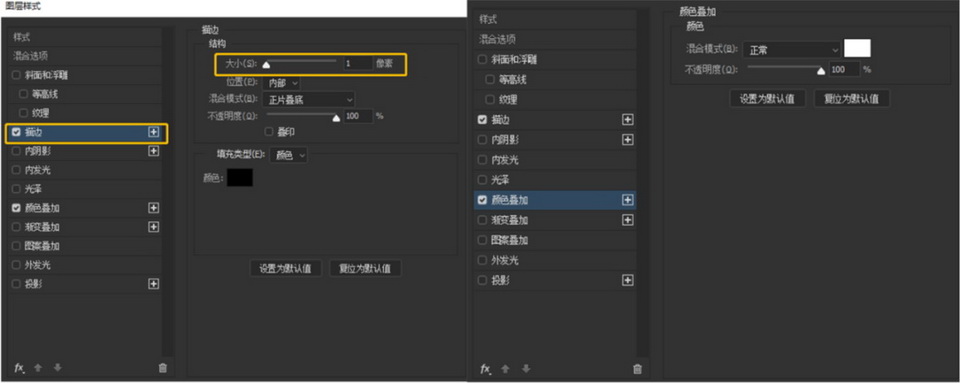Click 复位为默认值 button in Color Overlay dialog
Image resolution: width=960 pixels, height=383 pixels.
pyautogui.click(x=852, y=99)
